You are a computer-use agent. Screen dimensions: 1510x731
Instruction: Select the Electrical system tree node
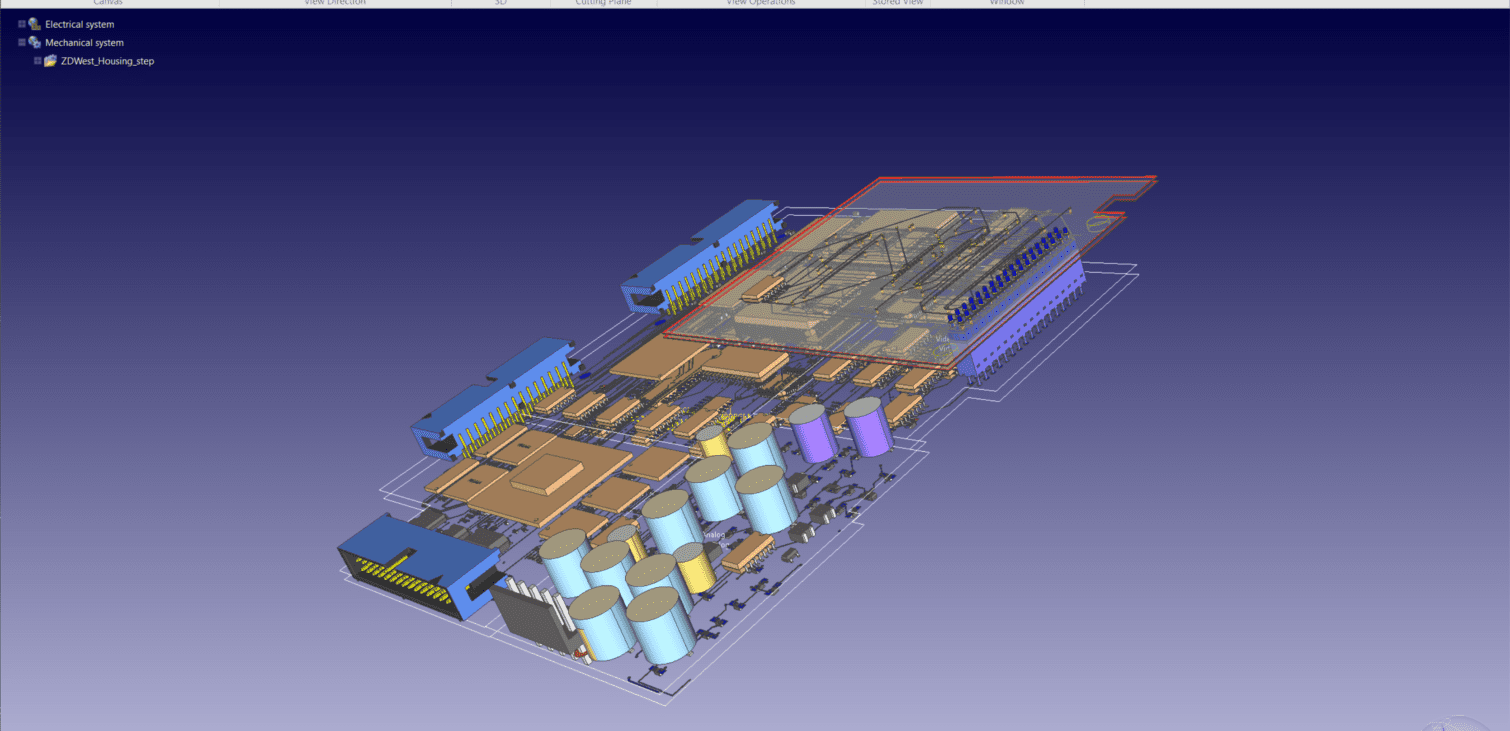coord(80,23)
